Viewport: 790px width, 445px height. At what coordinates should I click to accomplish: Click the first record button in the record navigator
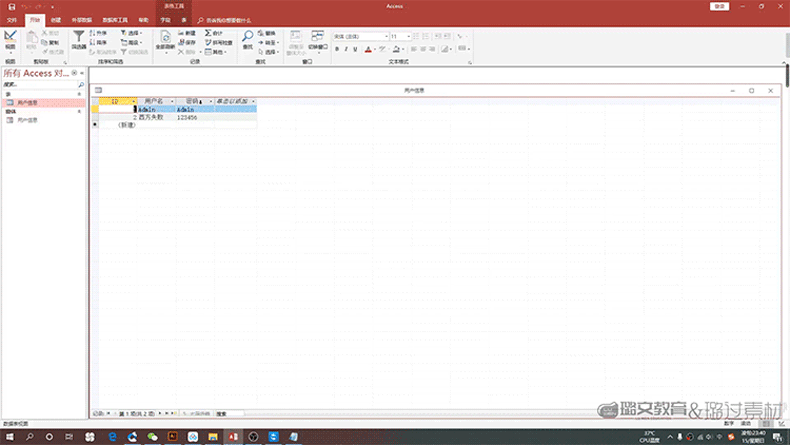pyautogui.click(x=108, y=413)
